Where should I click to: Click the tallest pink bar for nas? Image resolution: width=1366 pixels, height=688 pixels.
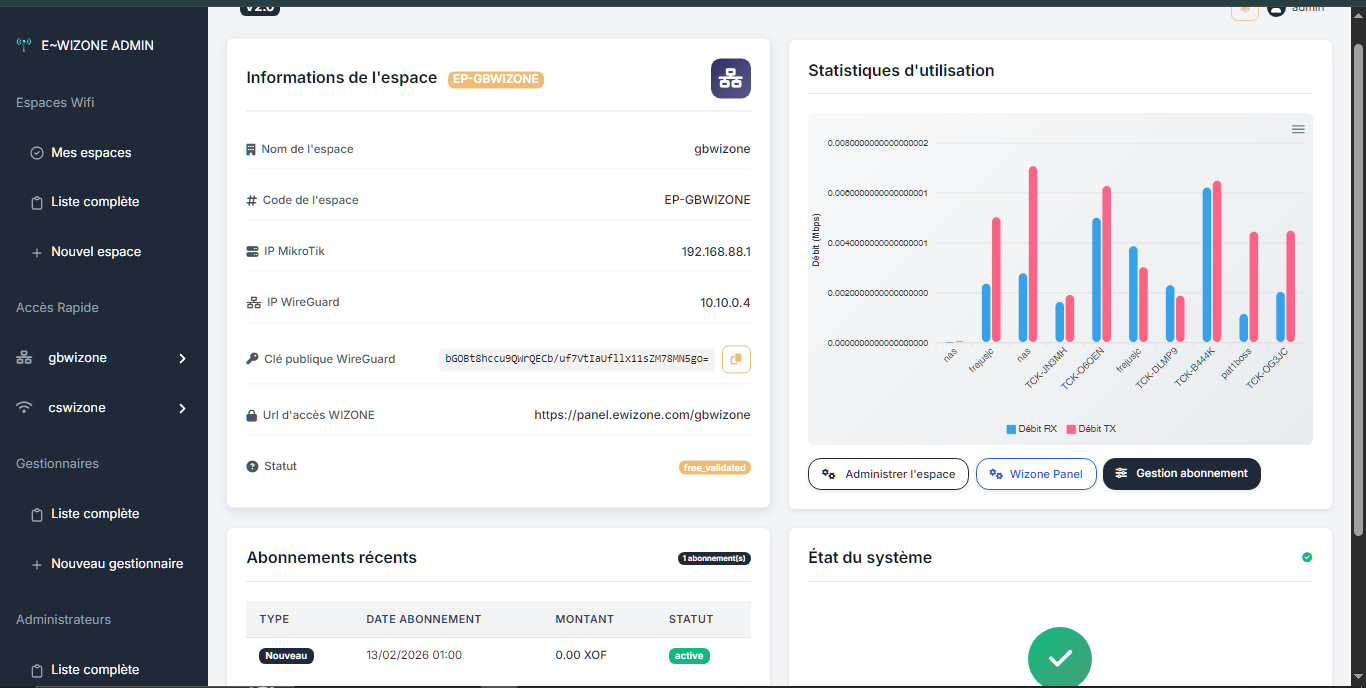pos(1033,254)
